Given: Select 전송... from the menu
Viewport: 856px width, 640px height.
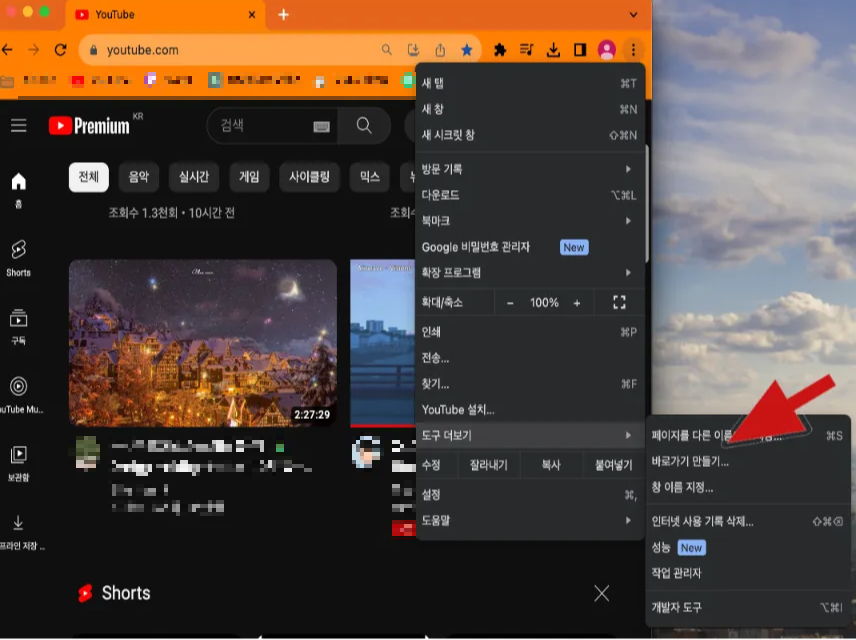Looking at the screenshot, I should click(530, 358).
